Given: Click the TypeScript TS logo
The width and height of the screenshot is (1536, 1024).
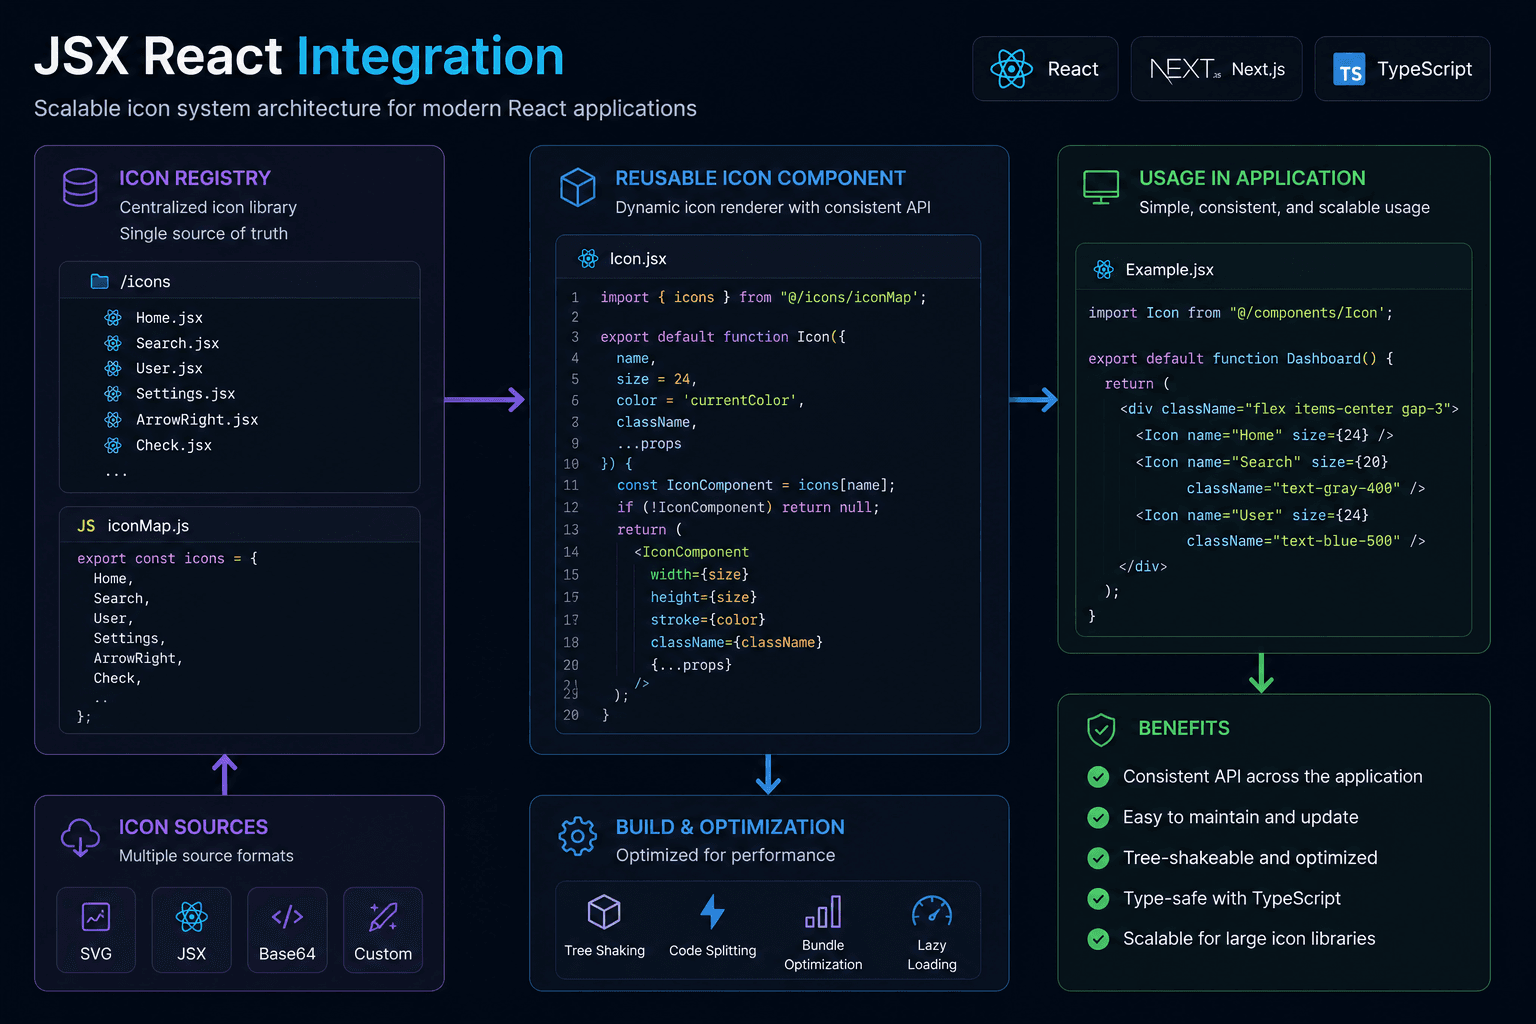Looking at the screenshot, I should click(1349, 70).
